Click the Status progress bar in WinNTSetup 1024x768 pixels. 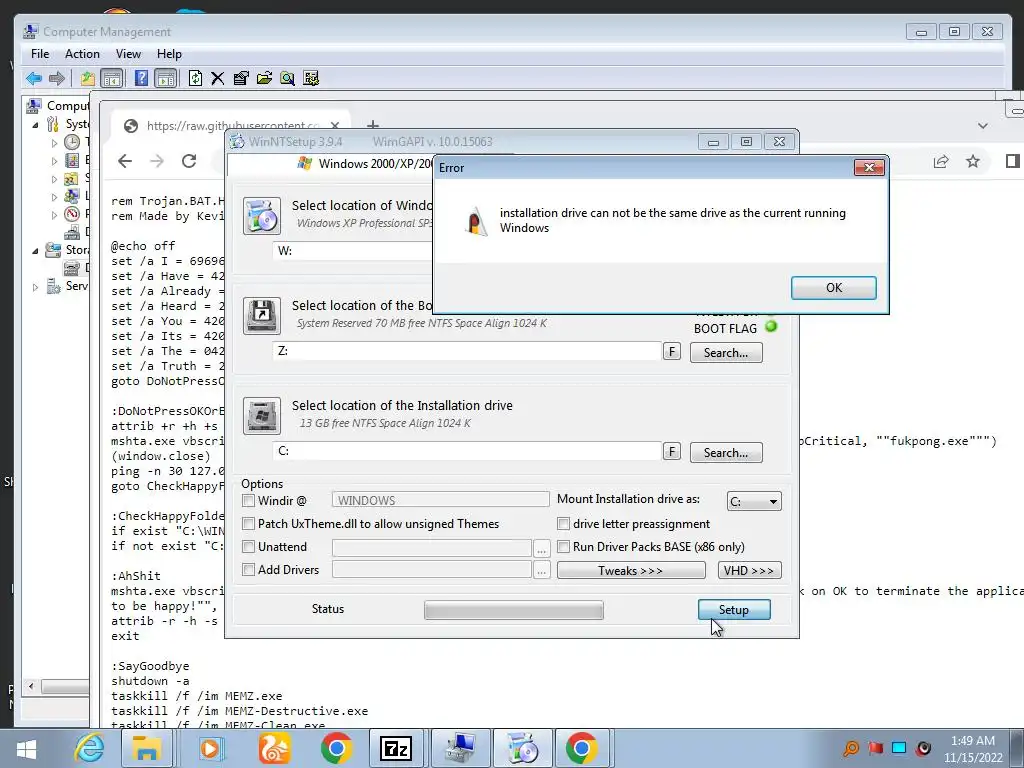(x=514, y=610)
